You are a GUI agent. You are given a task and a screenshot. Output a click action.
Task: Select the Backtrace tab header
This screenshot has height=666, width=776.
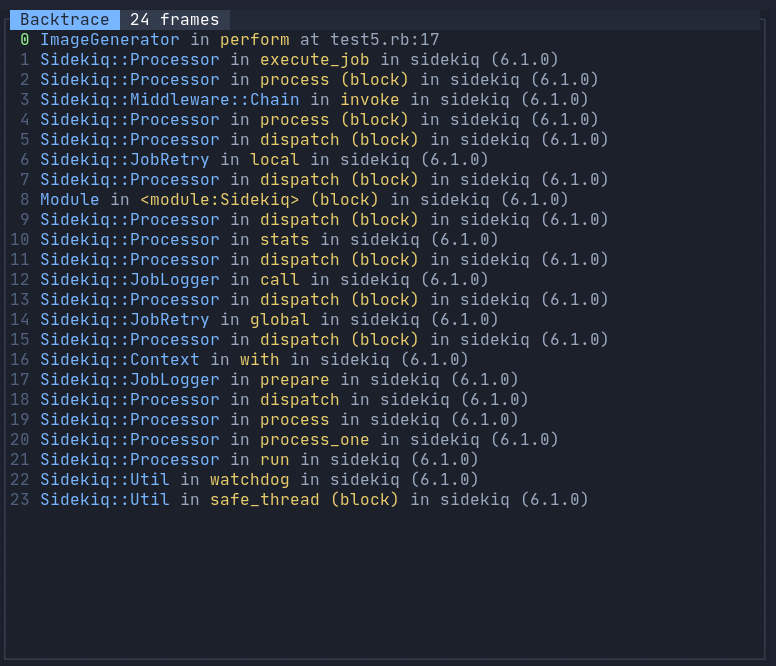click(x=64, y=20)
